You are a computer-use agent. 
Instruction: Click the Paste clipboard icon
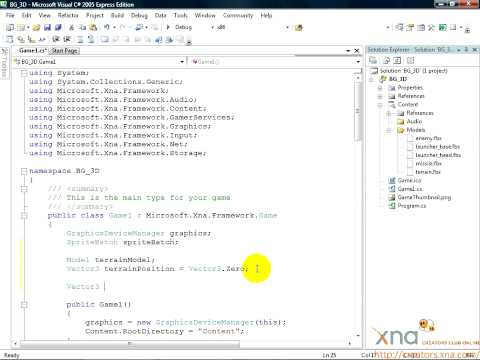(93, 27)
